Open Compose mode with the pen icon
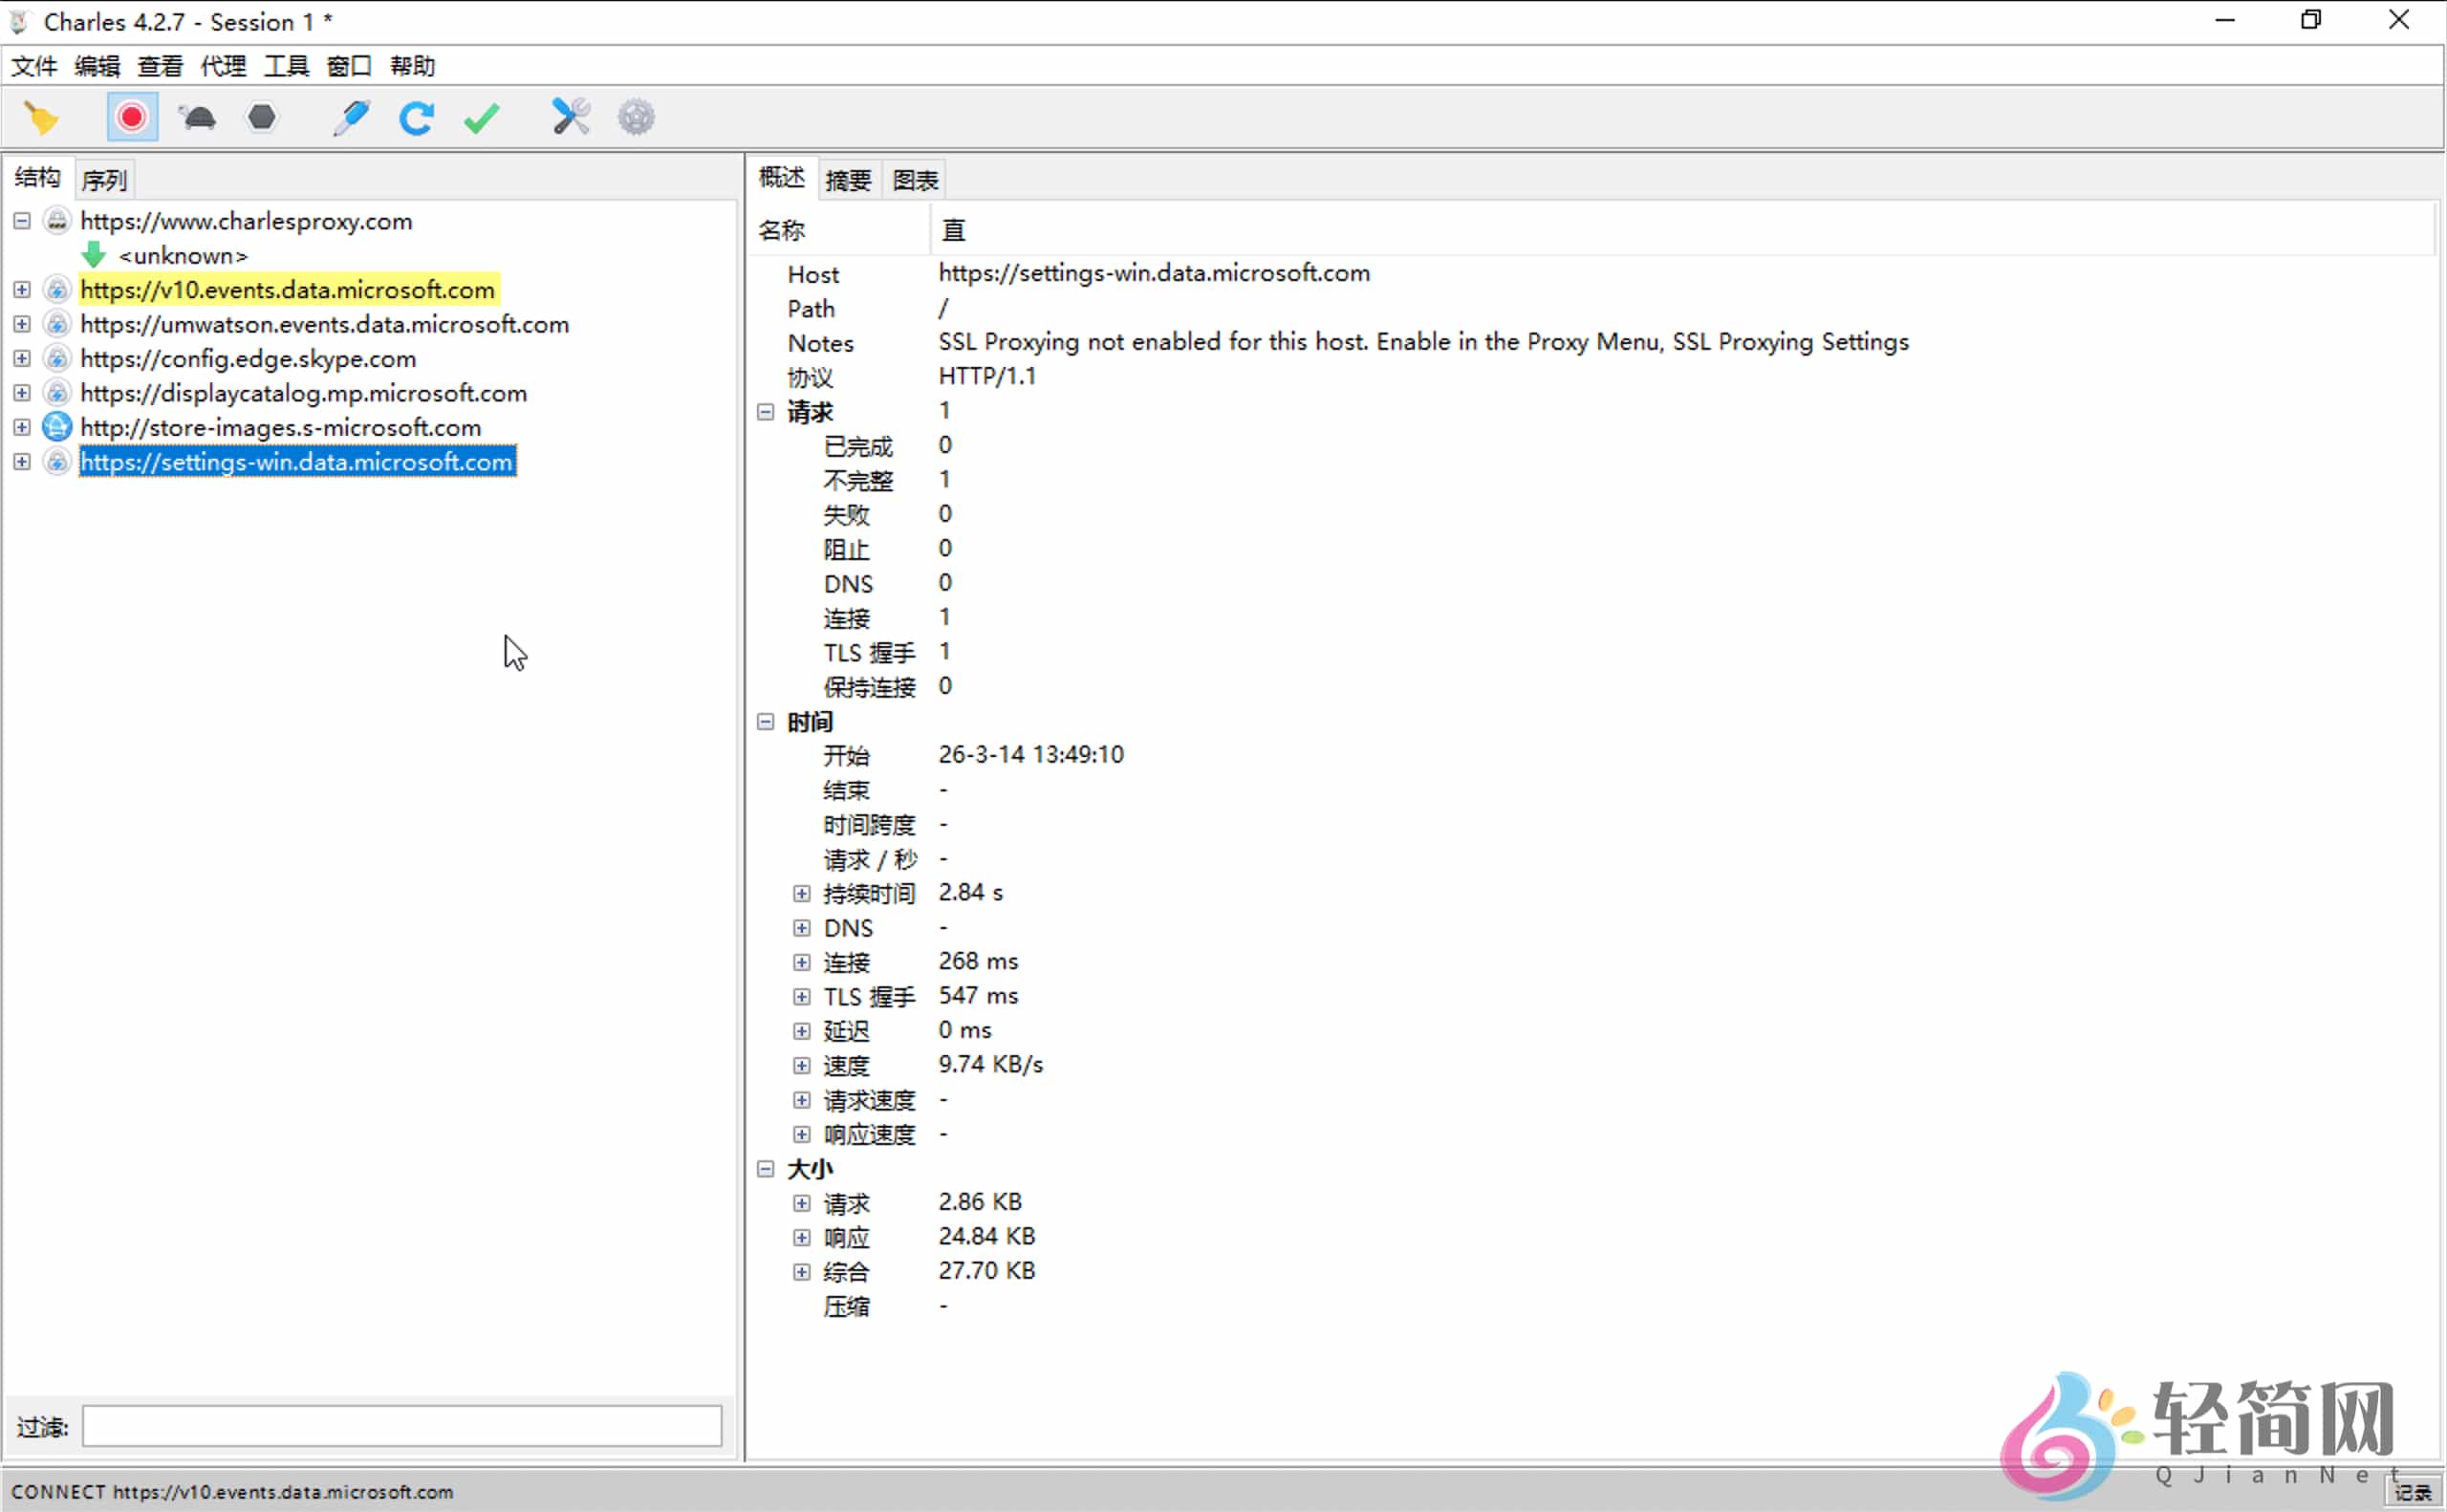 pyautogui.click(x=350, y=117)
